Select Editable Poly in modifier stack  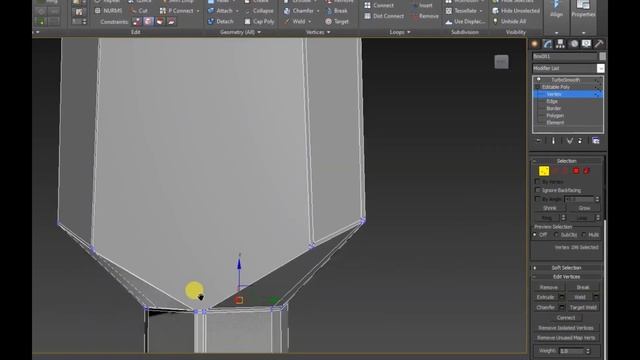(x=556, y=87)
